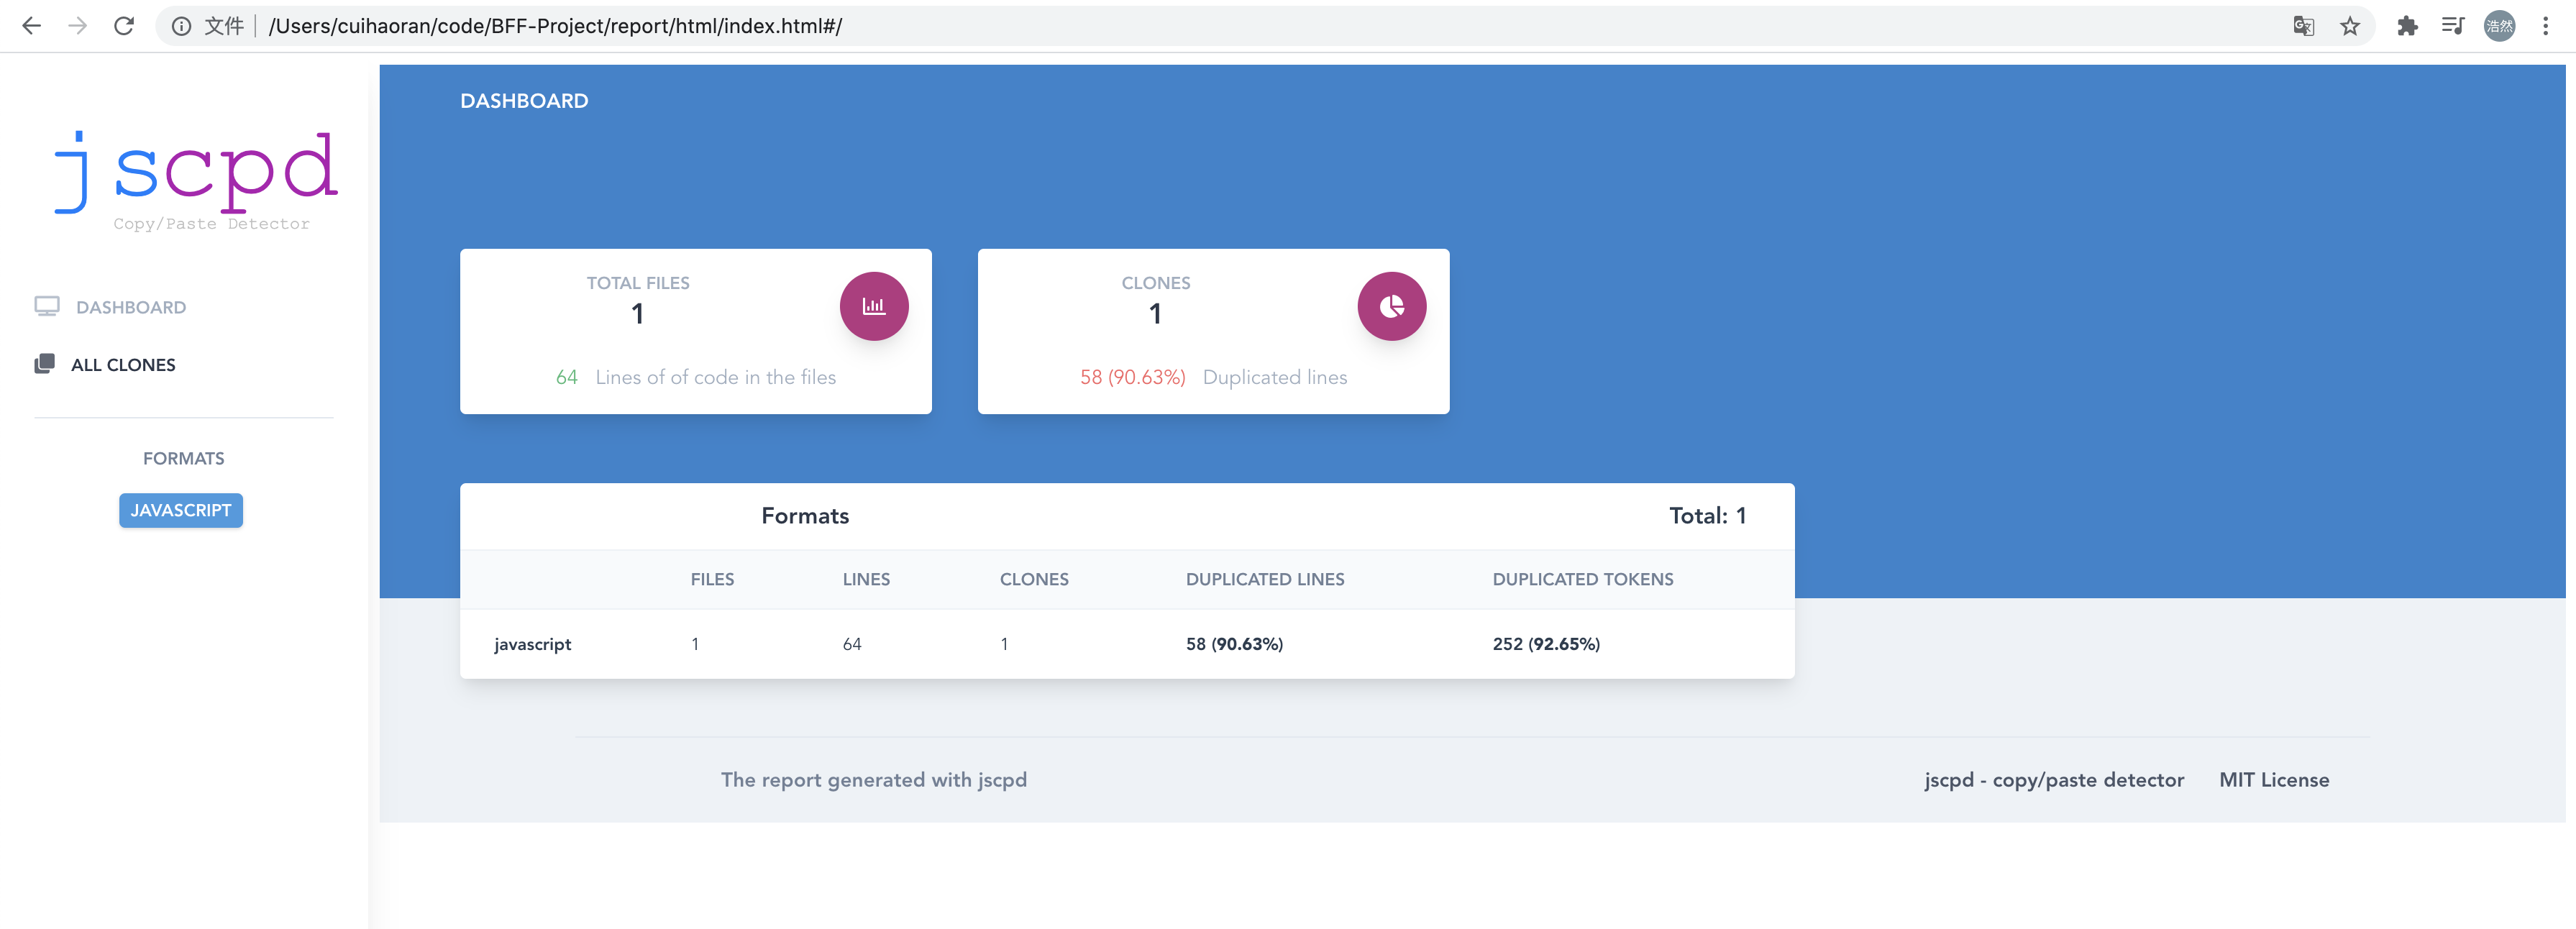Open the jscpd - copy/paste detector link
The height and width of the screenshot is (929, 2576).
coord(2054,779)
